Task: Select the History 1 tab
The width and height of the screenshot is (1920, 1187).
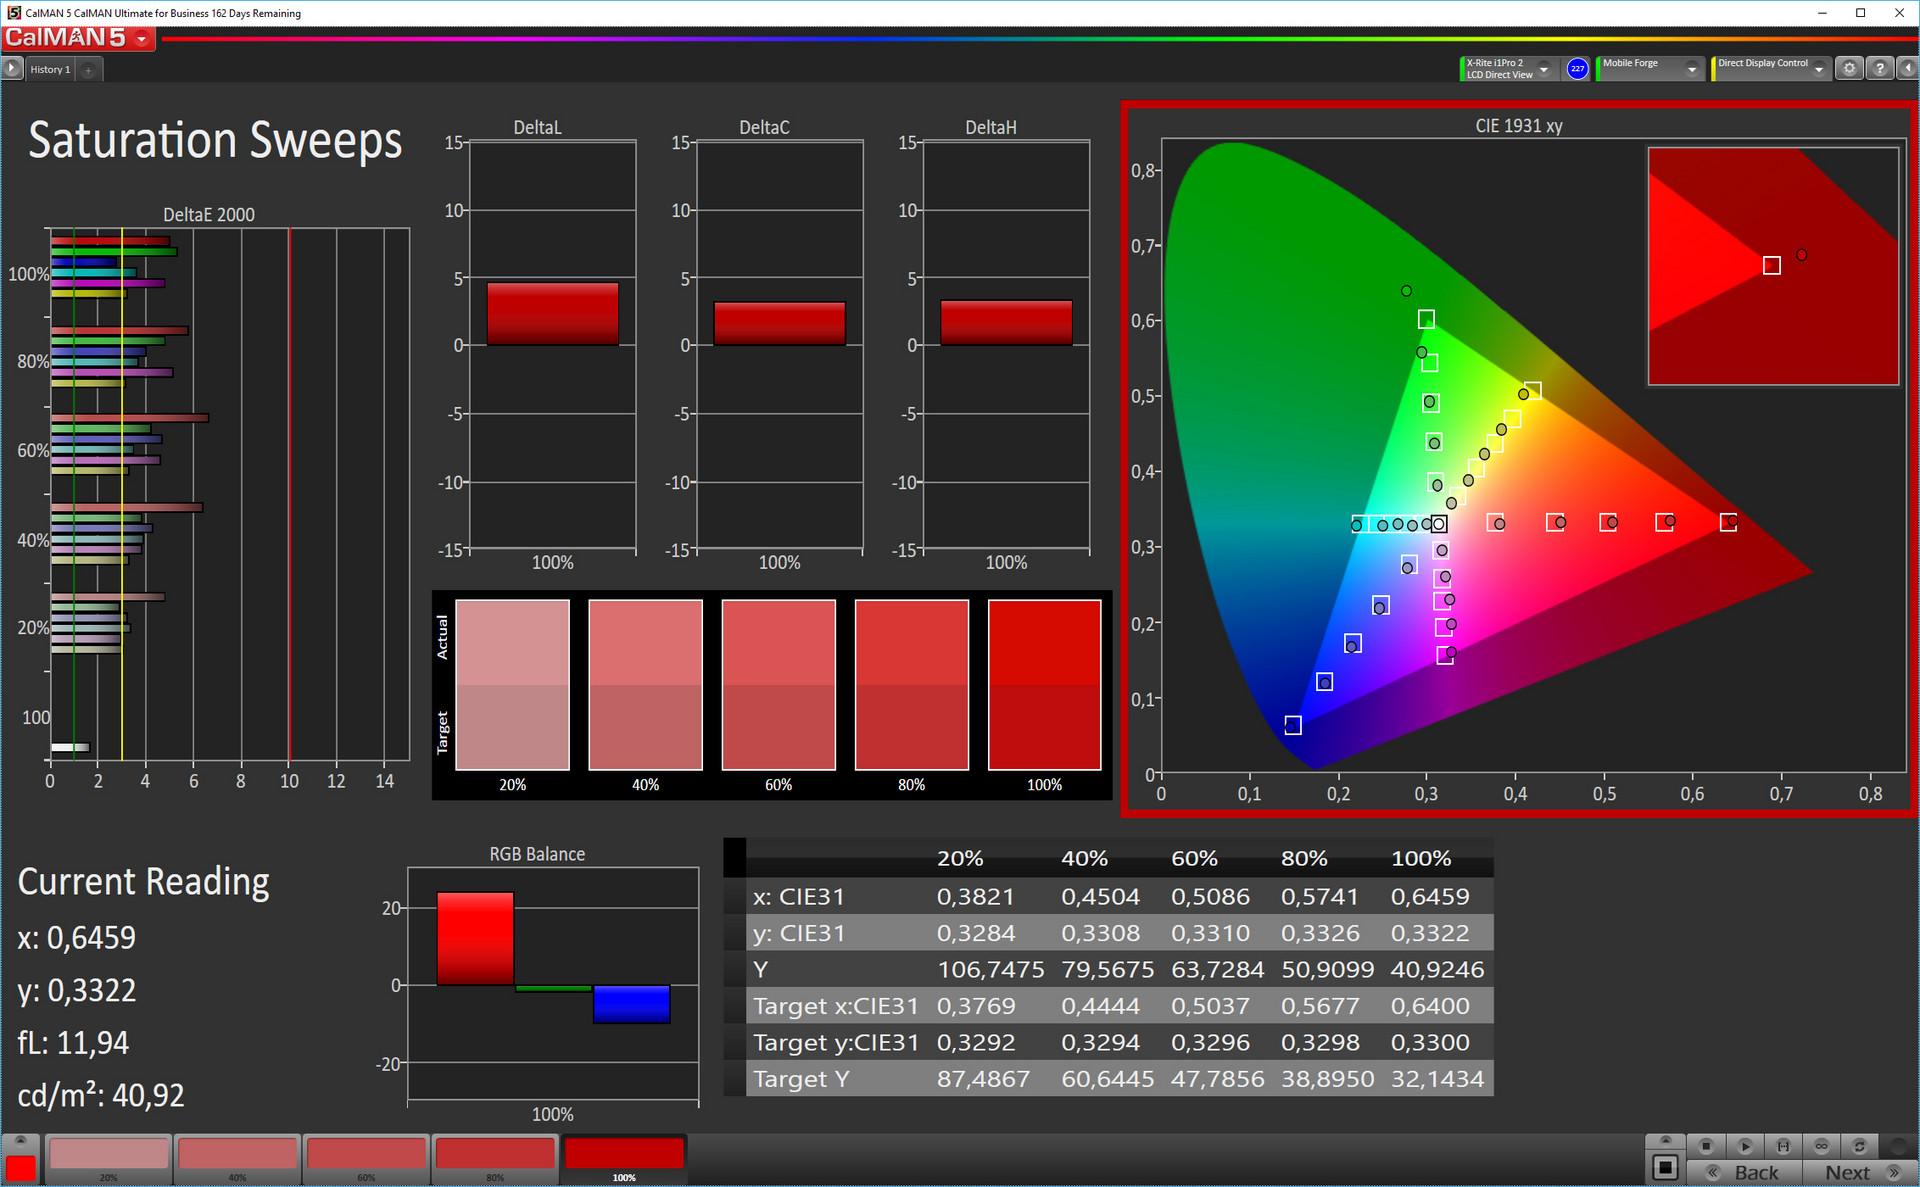Action: tap(50, 69)
